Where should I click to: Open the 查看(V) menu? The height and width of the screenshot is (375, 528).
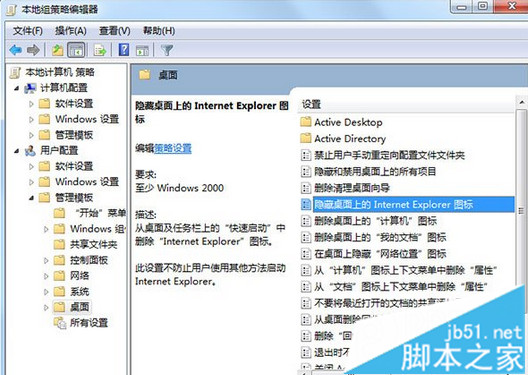click(x=114, y=31)
